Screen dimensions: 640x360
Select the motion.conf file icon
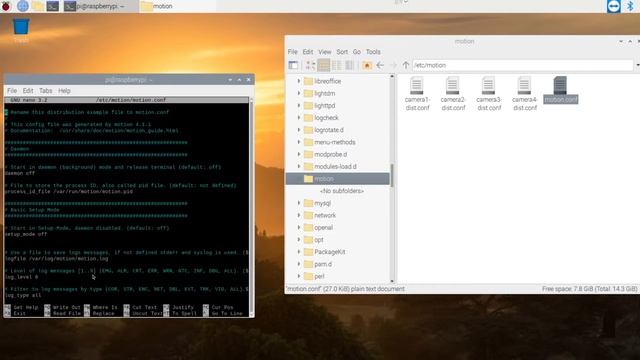[560, 90]
